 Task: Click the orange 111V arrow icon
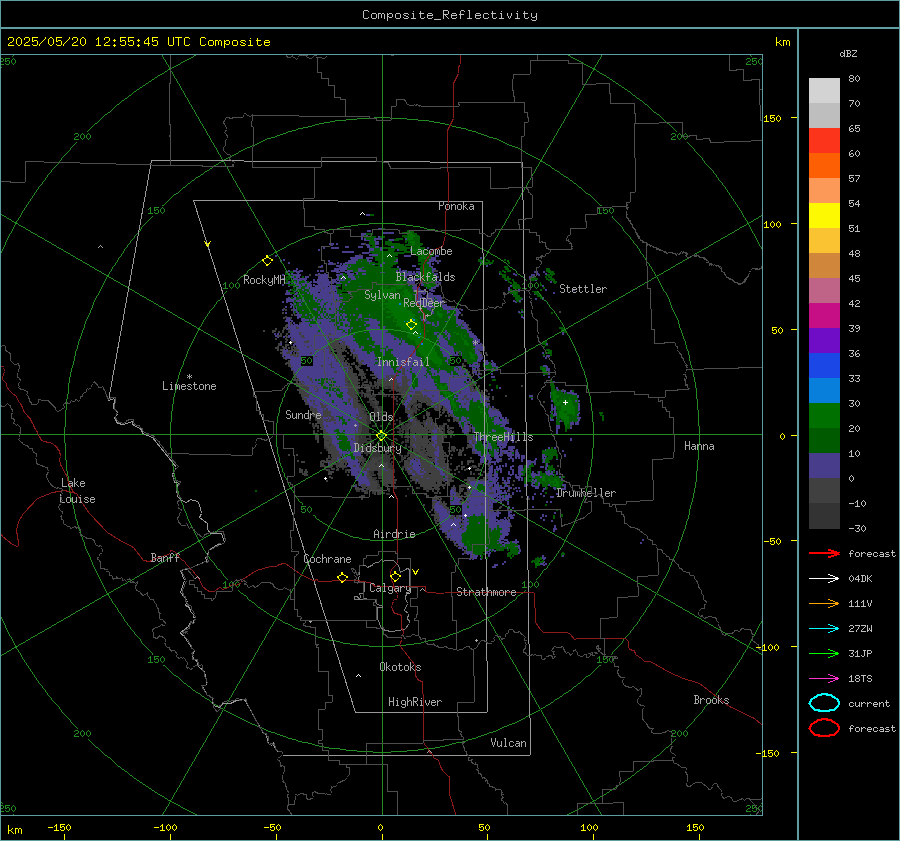click(x=824, y=603)
